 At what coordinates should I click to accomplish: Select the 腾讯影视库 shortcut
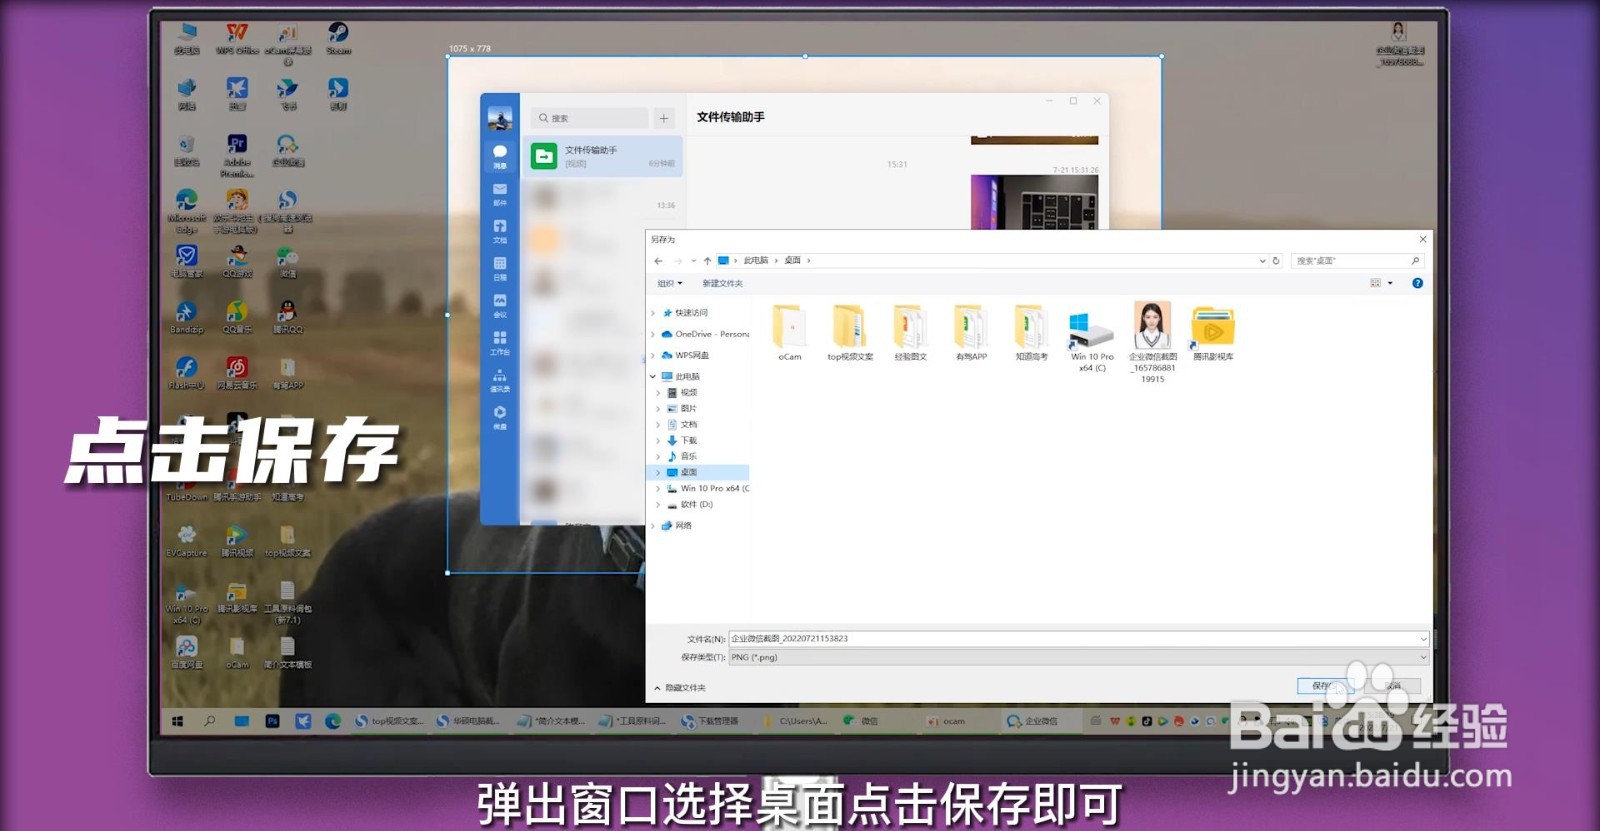click(x=1213, y=333)
